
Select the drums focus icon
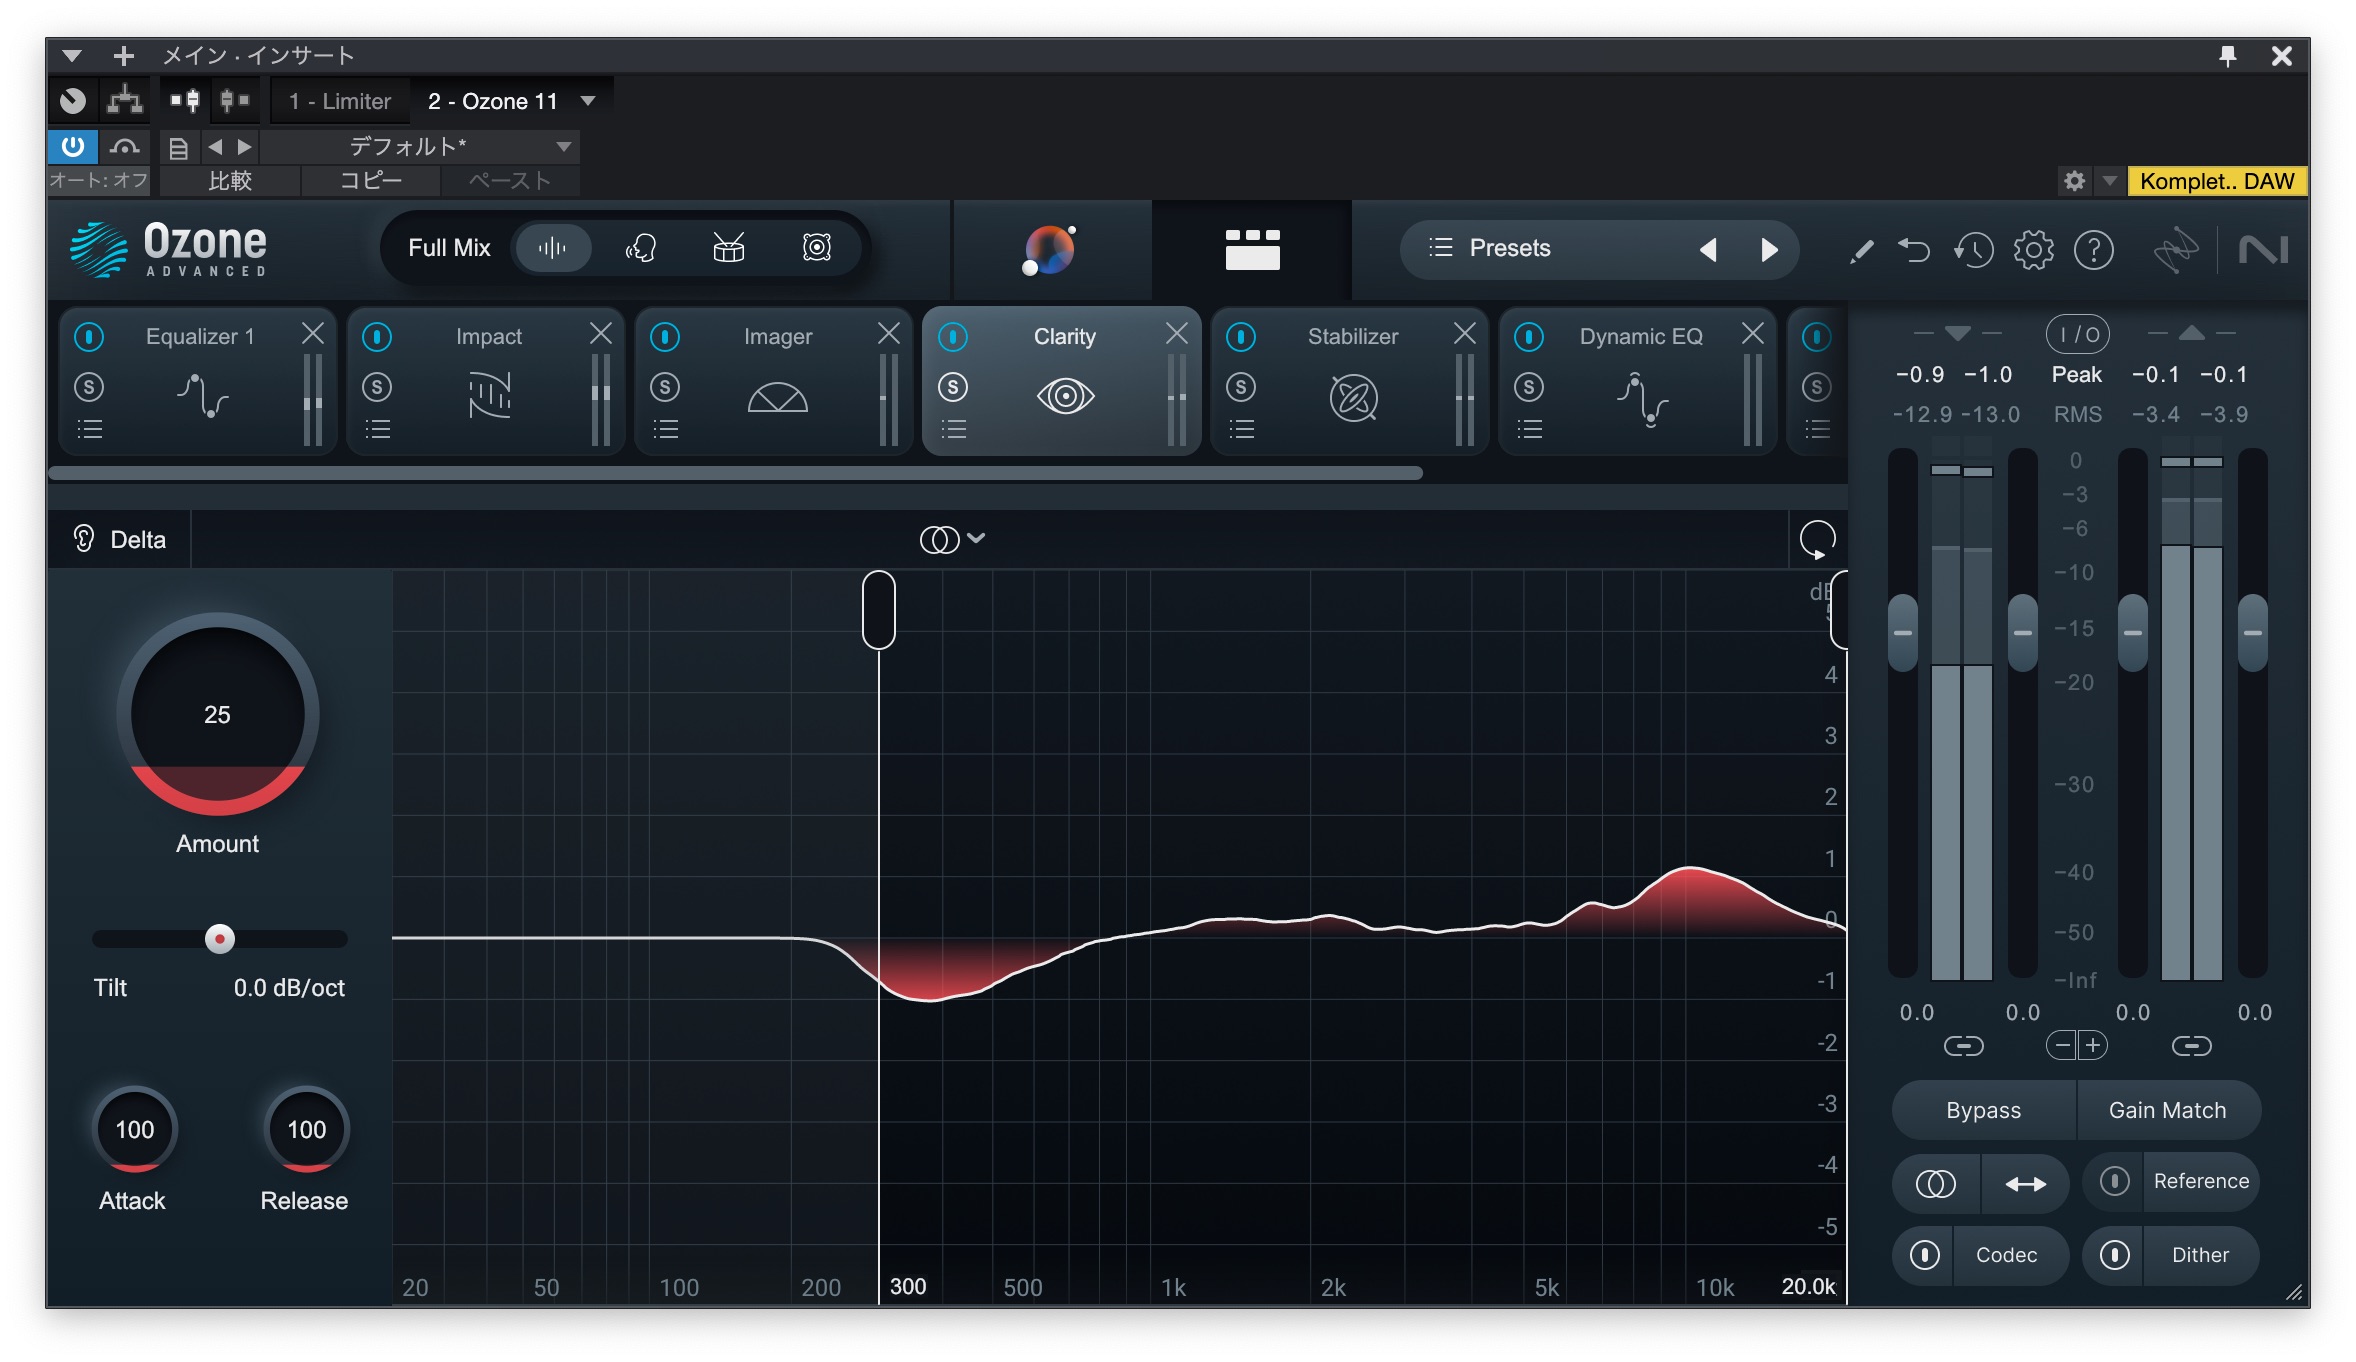click(728, 248)
